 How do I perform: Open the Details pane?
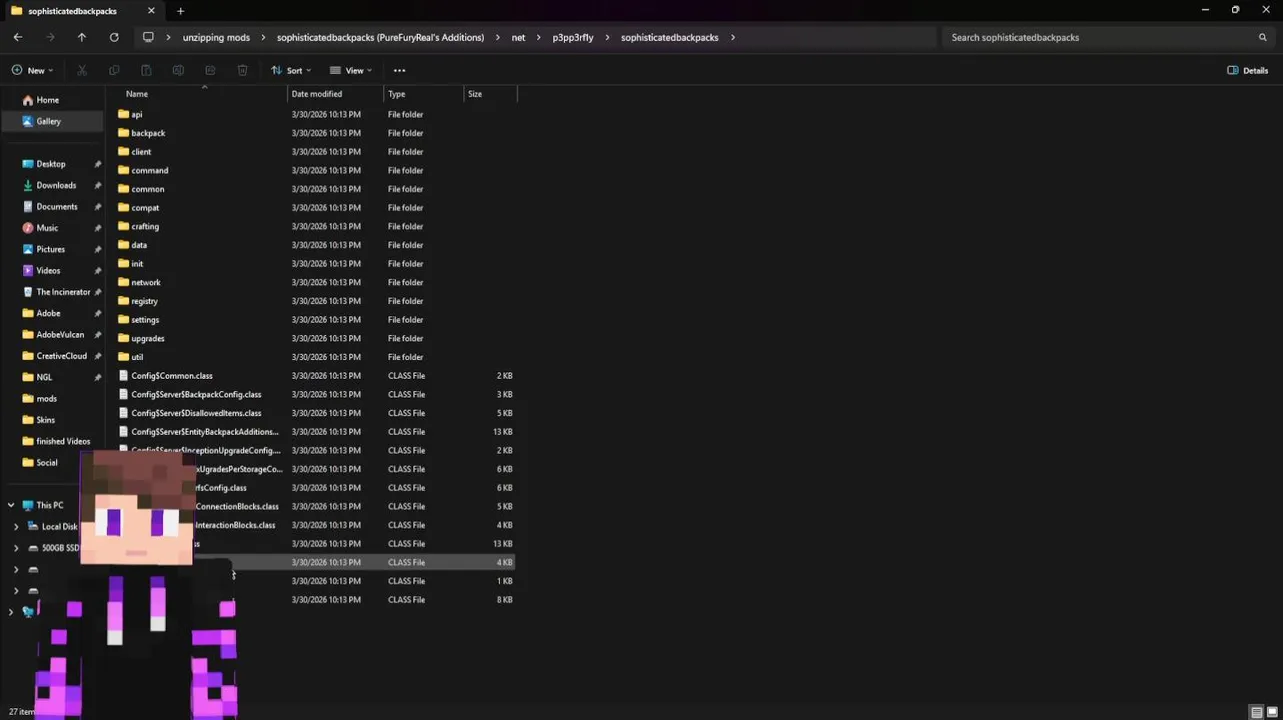tap(1247, 70)
